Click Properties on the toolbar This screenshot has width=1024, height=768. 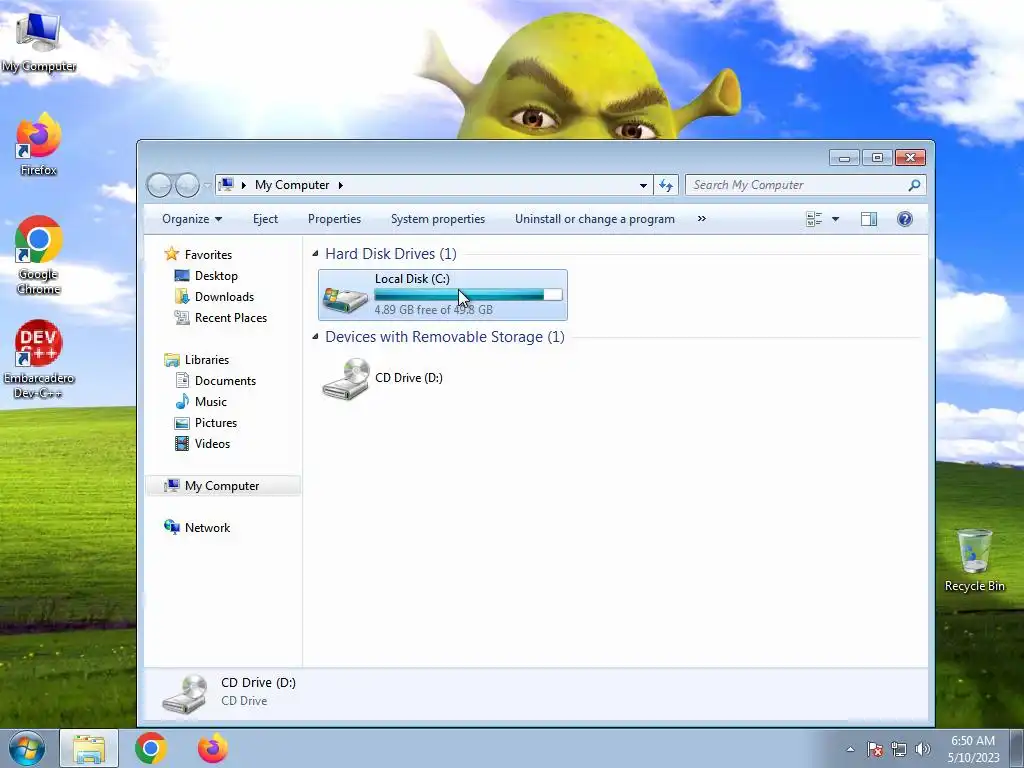coord(334,219)
